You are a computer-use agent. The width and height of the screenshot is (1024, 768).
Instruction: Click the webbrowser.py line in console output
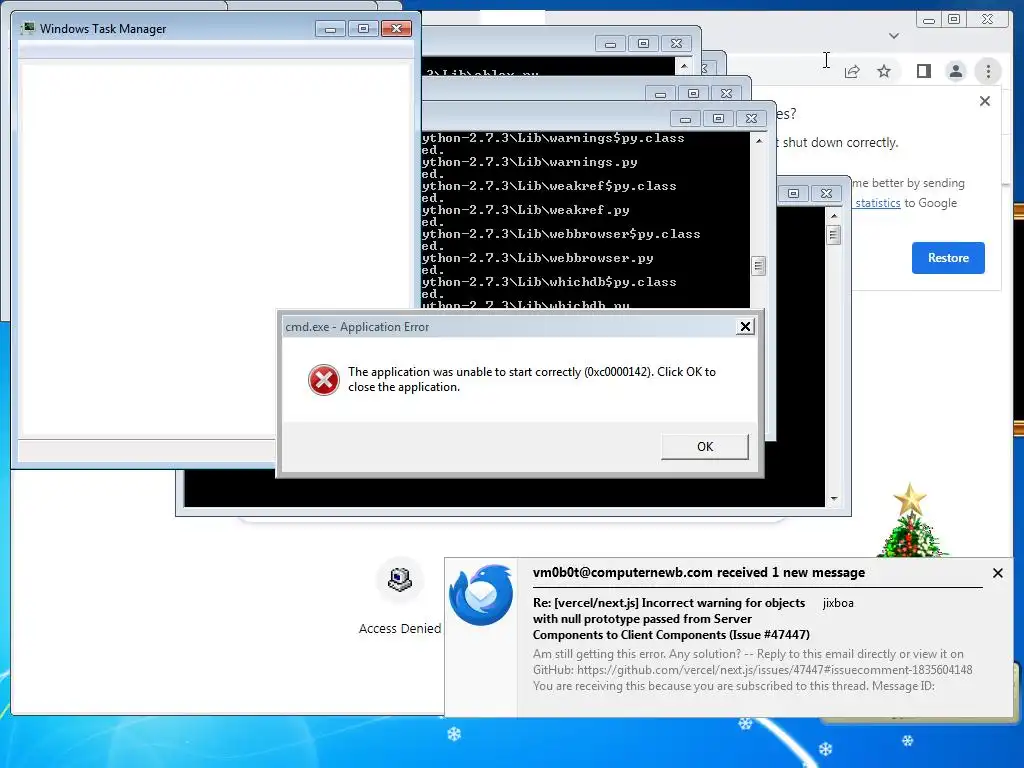[x=537, y=258]
